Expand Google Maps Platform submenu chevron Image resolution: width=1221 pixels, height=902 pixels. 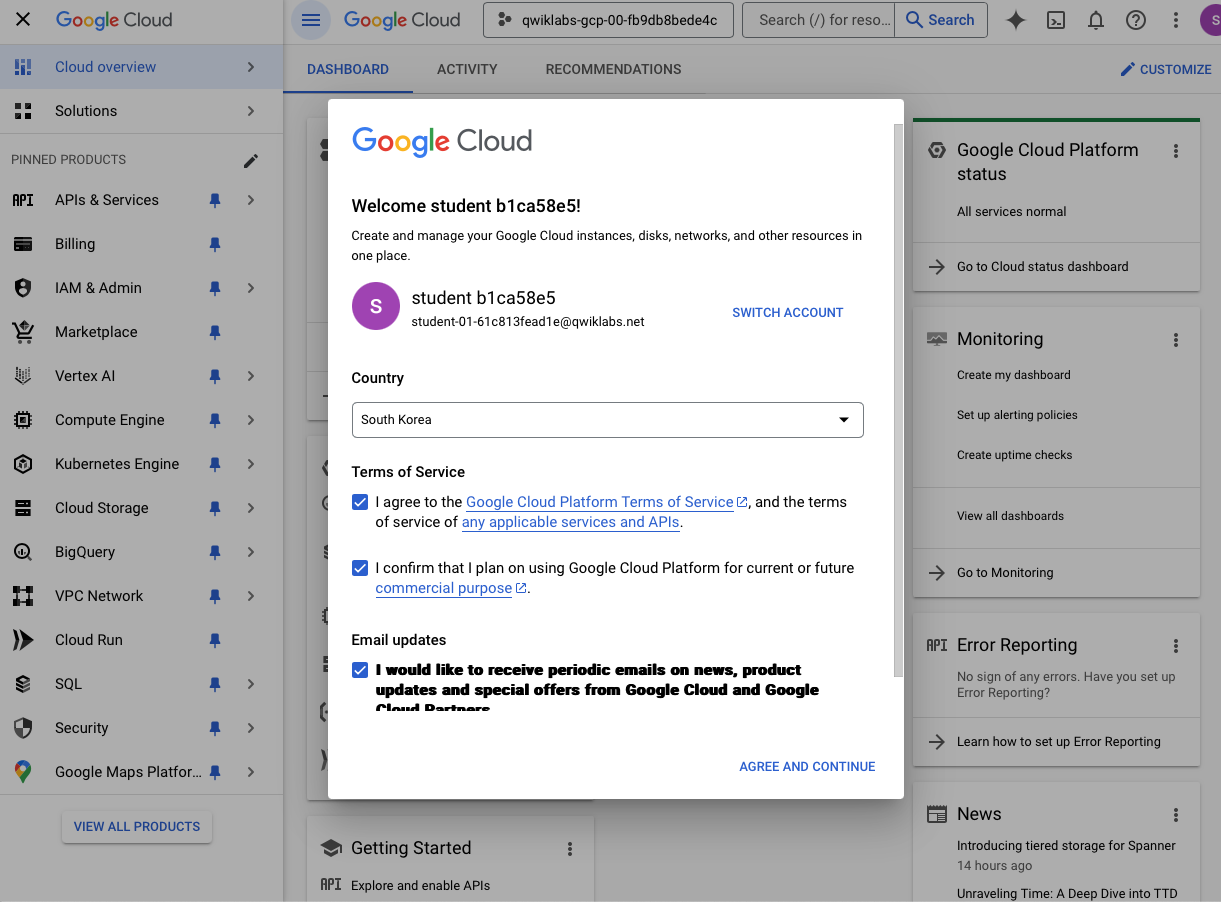251,772
